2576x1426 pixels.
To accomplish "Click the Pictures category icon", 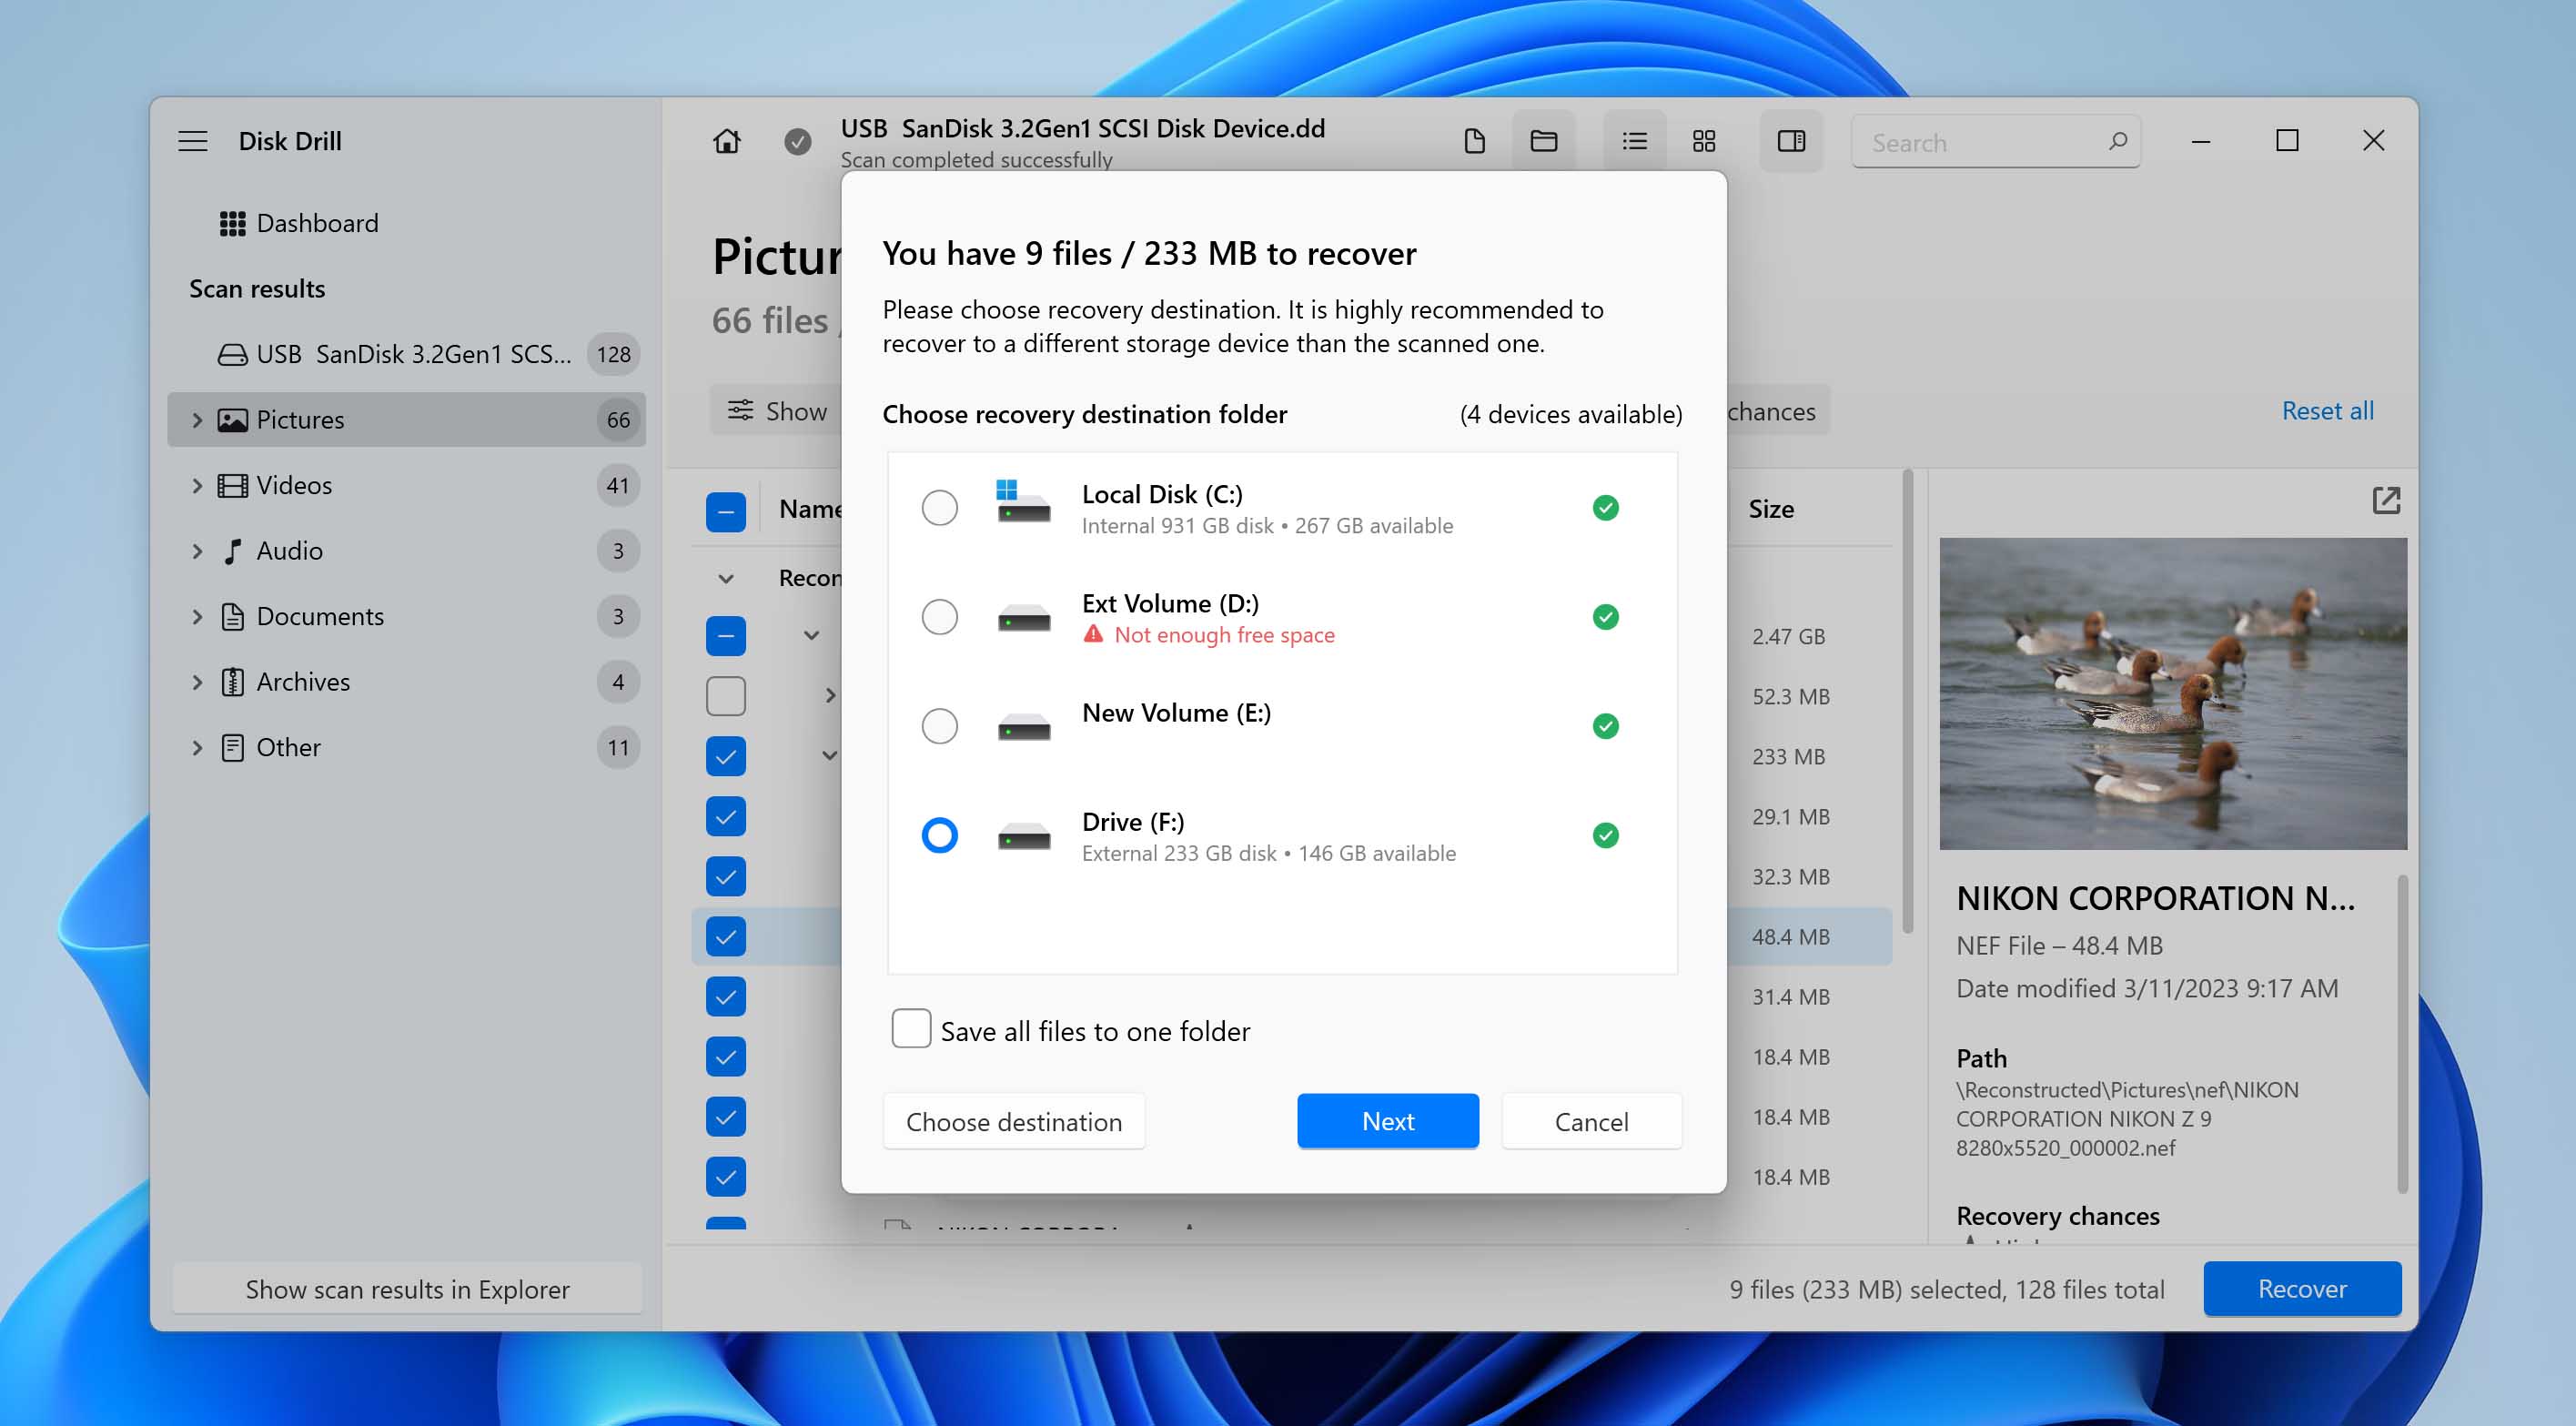I will pyautogui.click(x=232, y=420).
